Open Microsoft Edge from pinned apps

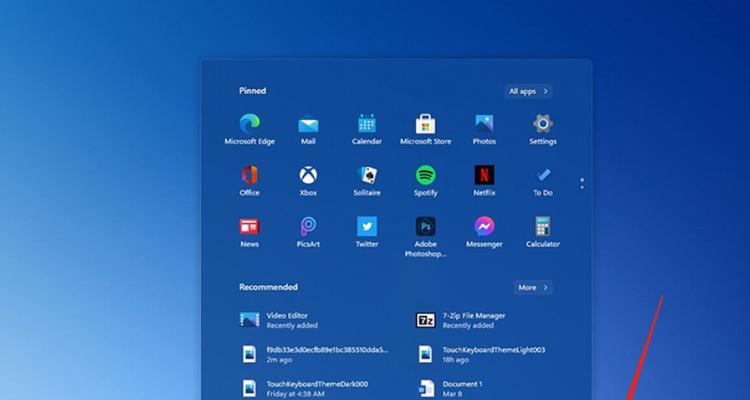(x=250, y=129)
